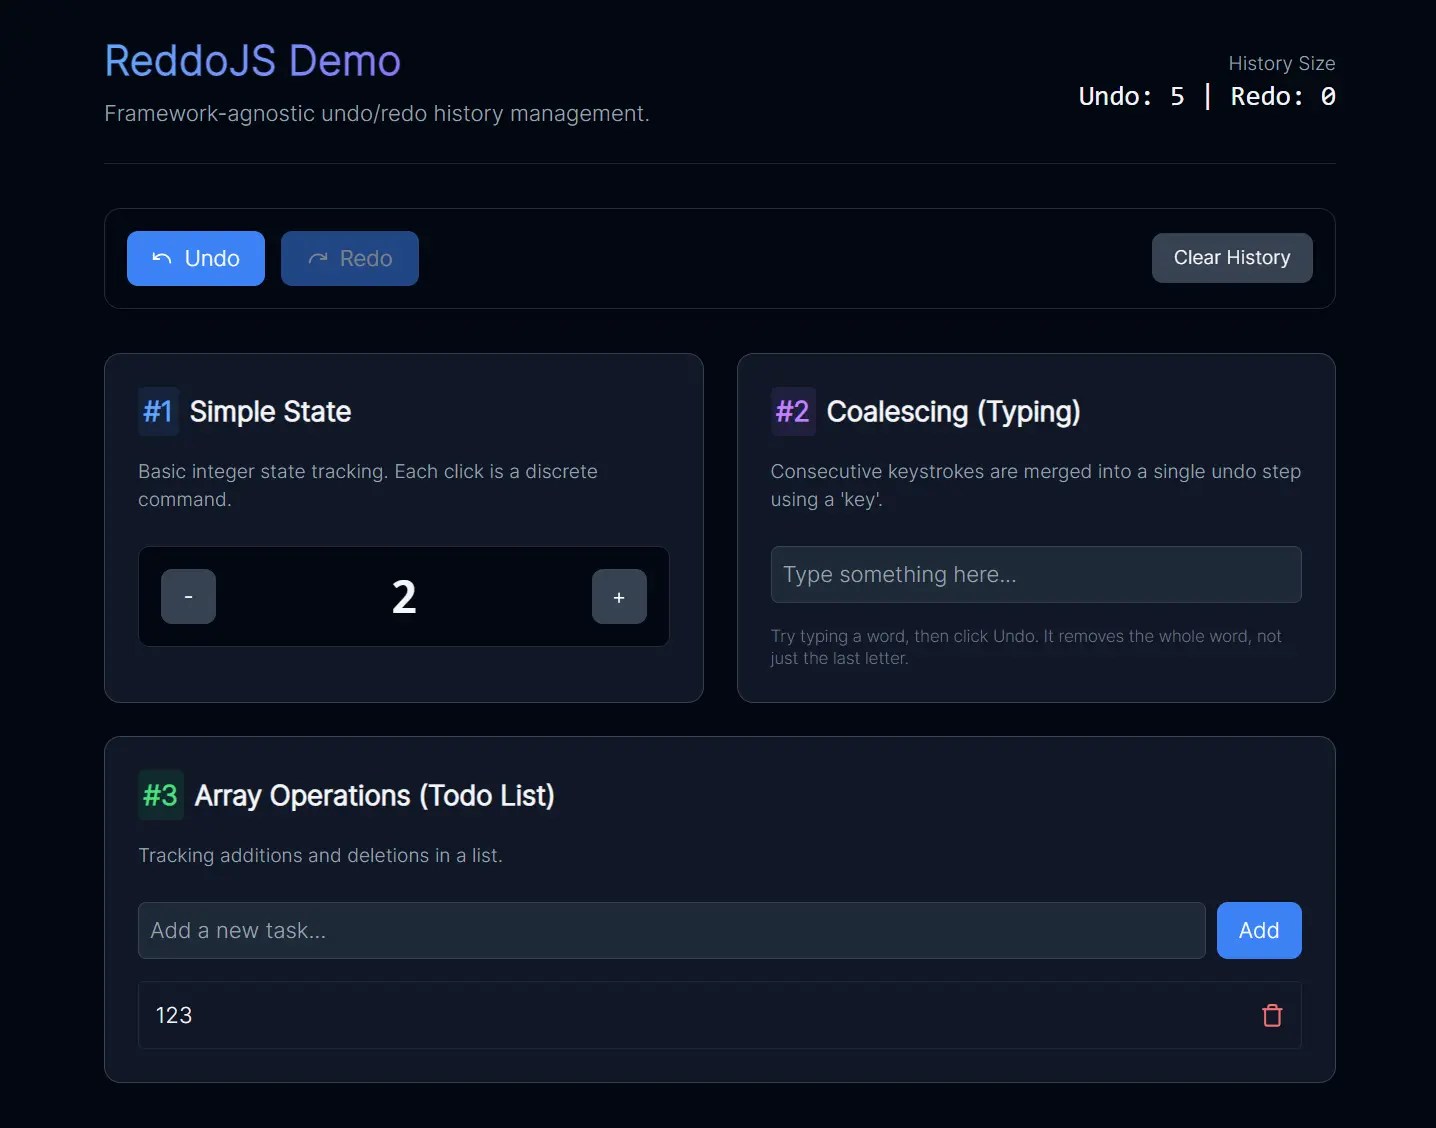1436x1128 pixels.
Task: Click the minus stepper in Simple State
Action: [x=188, y=597]
